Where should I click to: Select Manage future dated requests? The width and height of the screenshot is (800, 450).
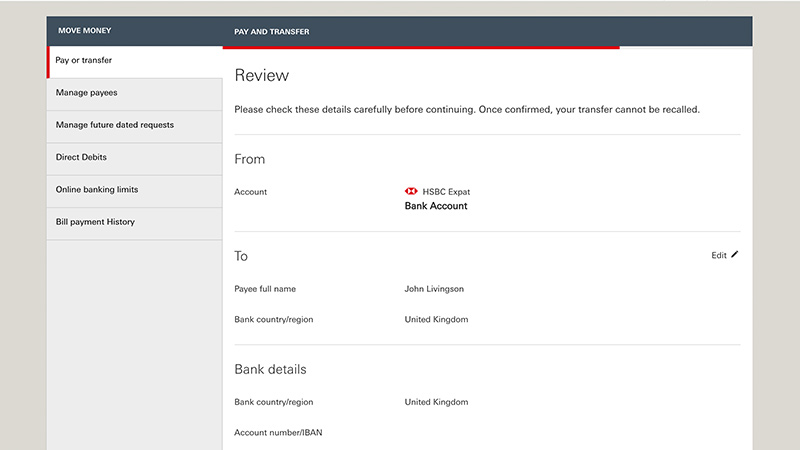click(x=135, y=127)
